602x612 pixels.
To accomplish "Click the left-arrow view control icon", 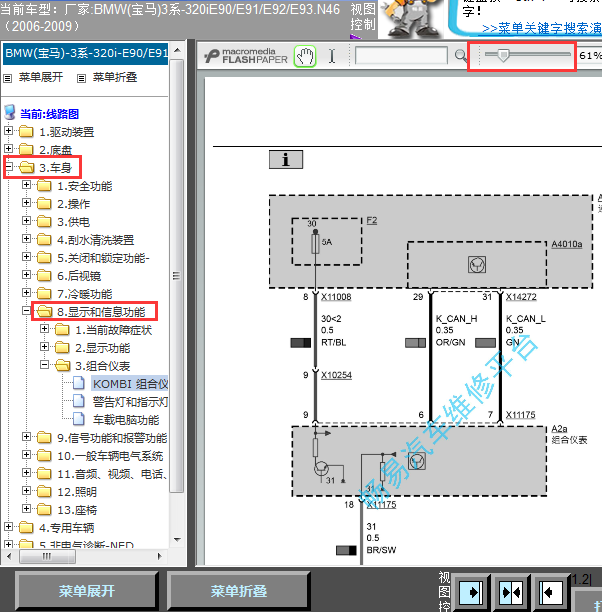I will tap(550, 592).
